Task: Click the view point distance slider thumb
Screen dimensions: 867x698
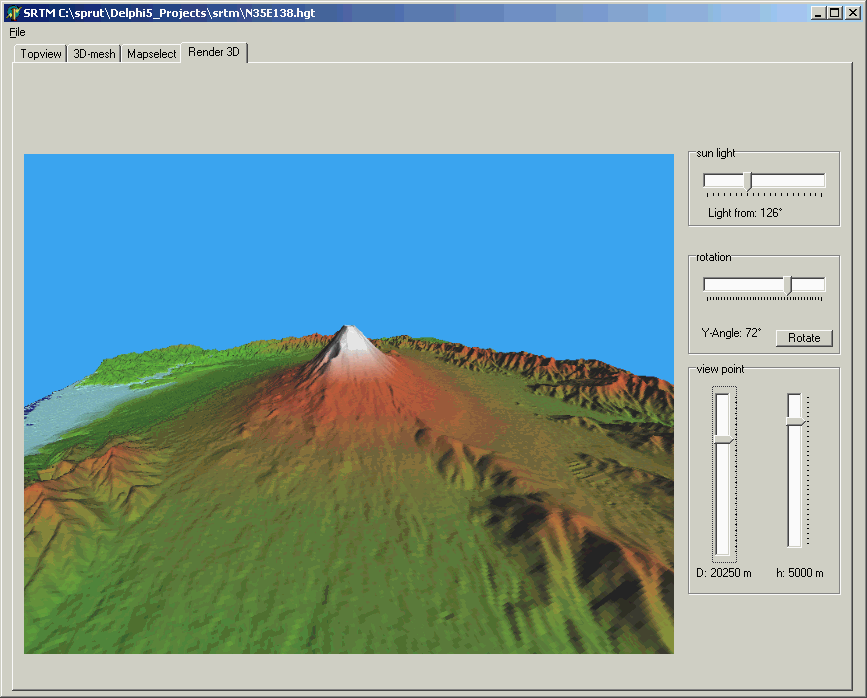Action: click(x=723, y=439)
